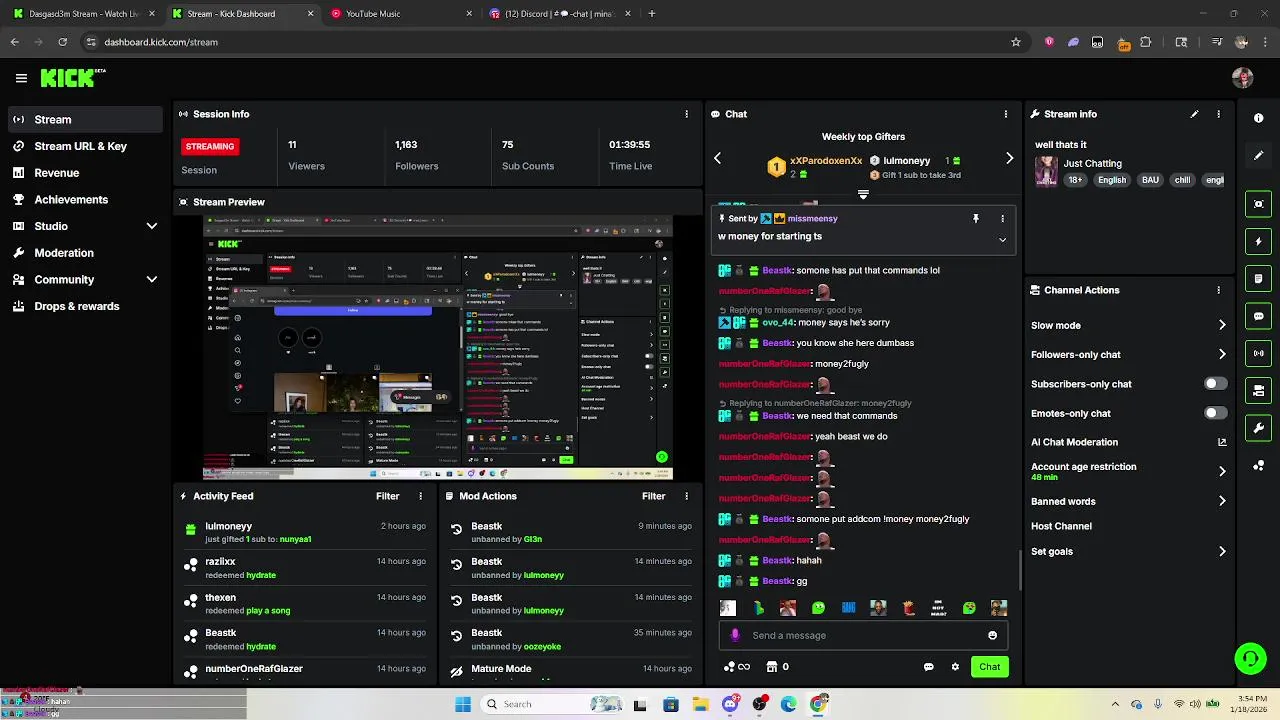Open Activity Feed Filter
Screen dimensions: 1280x720
tap(388, 496)
